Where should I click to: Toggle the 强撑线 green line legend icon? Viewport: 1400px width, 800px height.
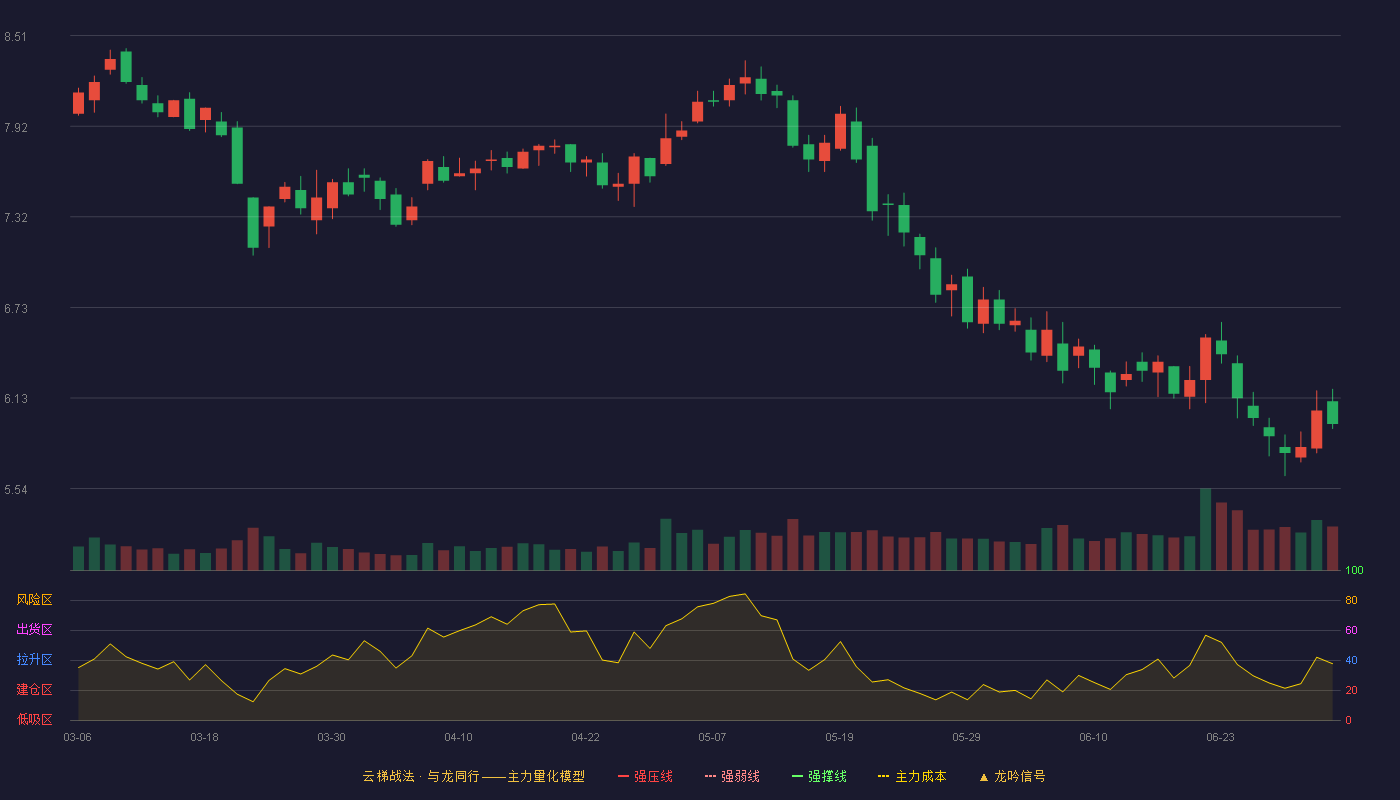point(797,776)
